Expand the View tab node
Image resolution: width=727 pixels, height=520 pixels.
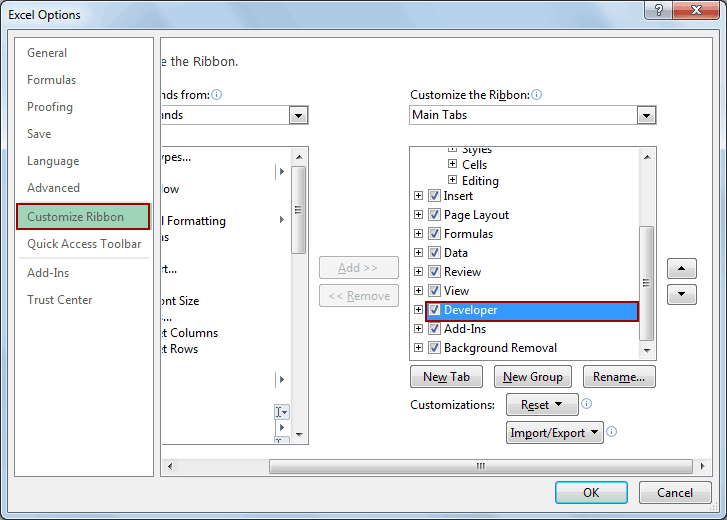pos(418,291)
